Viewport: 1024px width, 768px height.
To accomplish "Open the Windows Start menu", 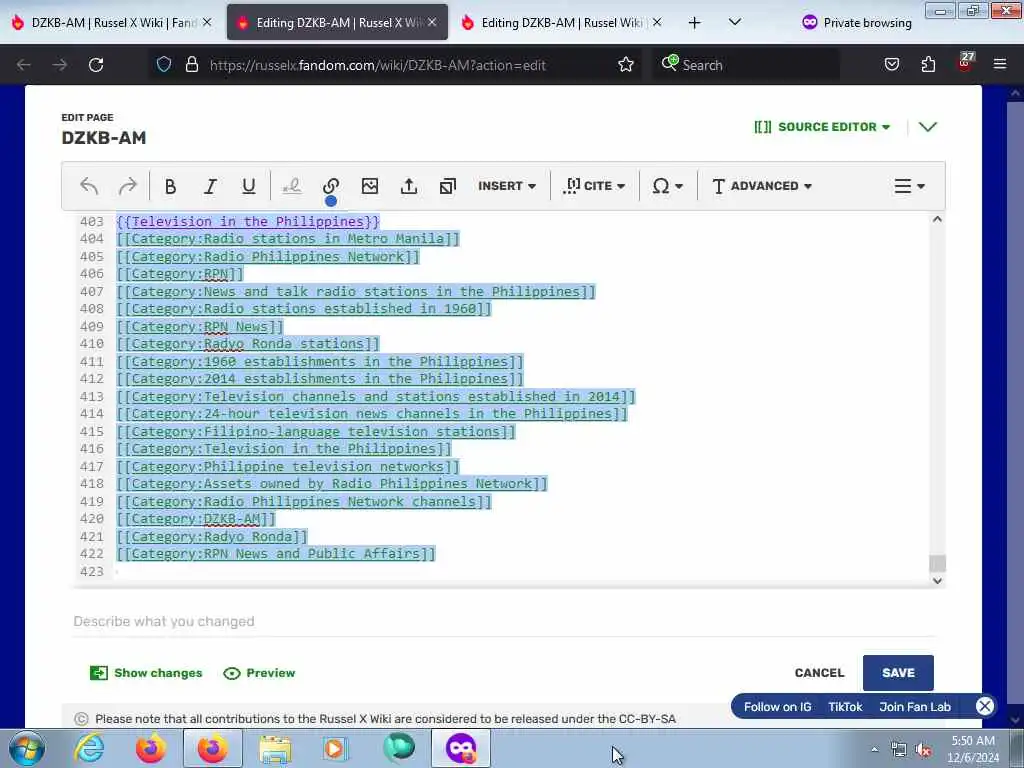I will click(27, 748).
